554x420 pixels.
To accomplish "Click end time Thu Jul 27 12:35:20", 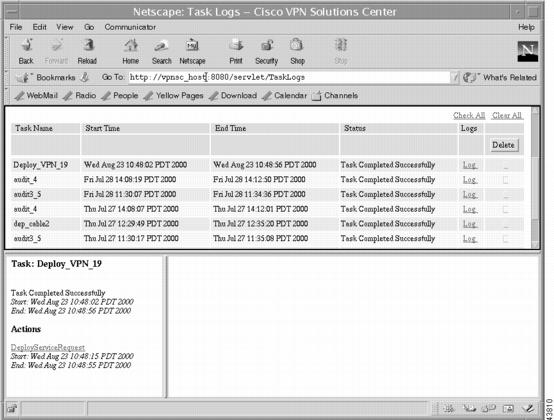I will (260, 224).
